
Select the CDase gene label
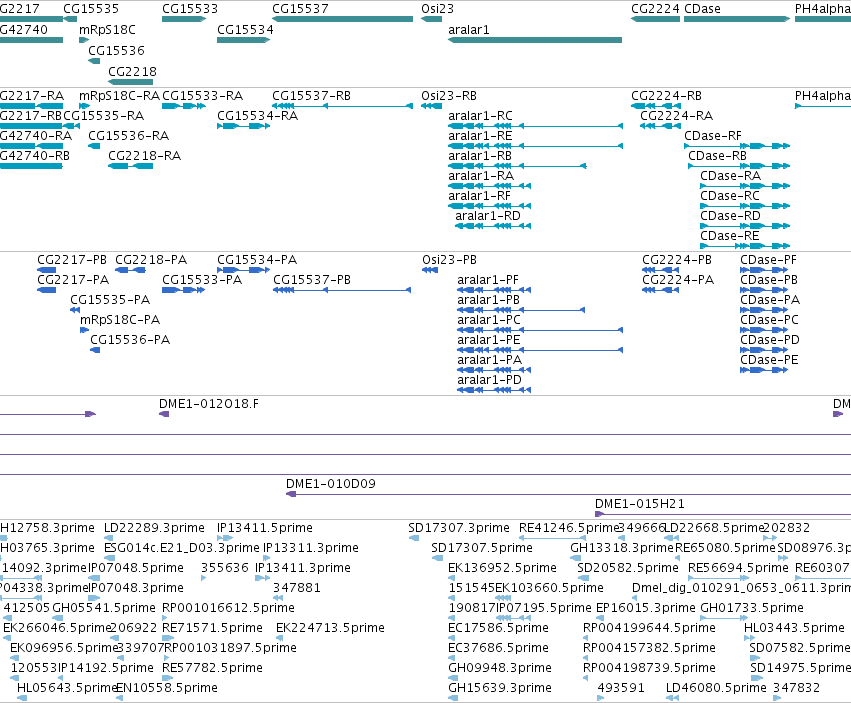pos(702,9)
